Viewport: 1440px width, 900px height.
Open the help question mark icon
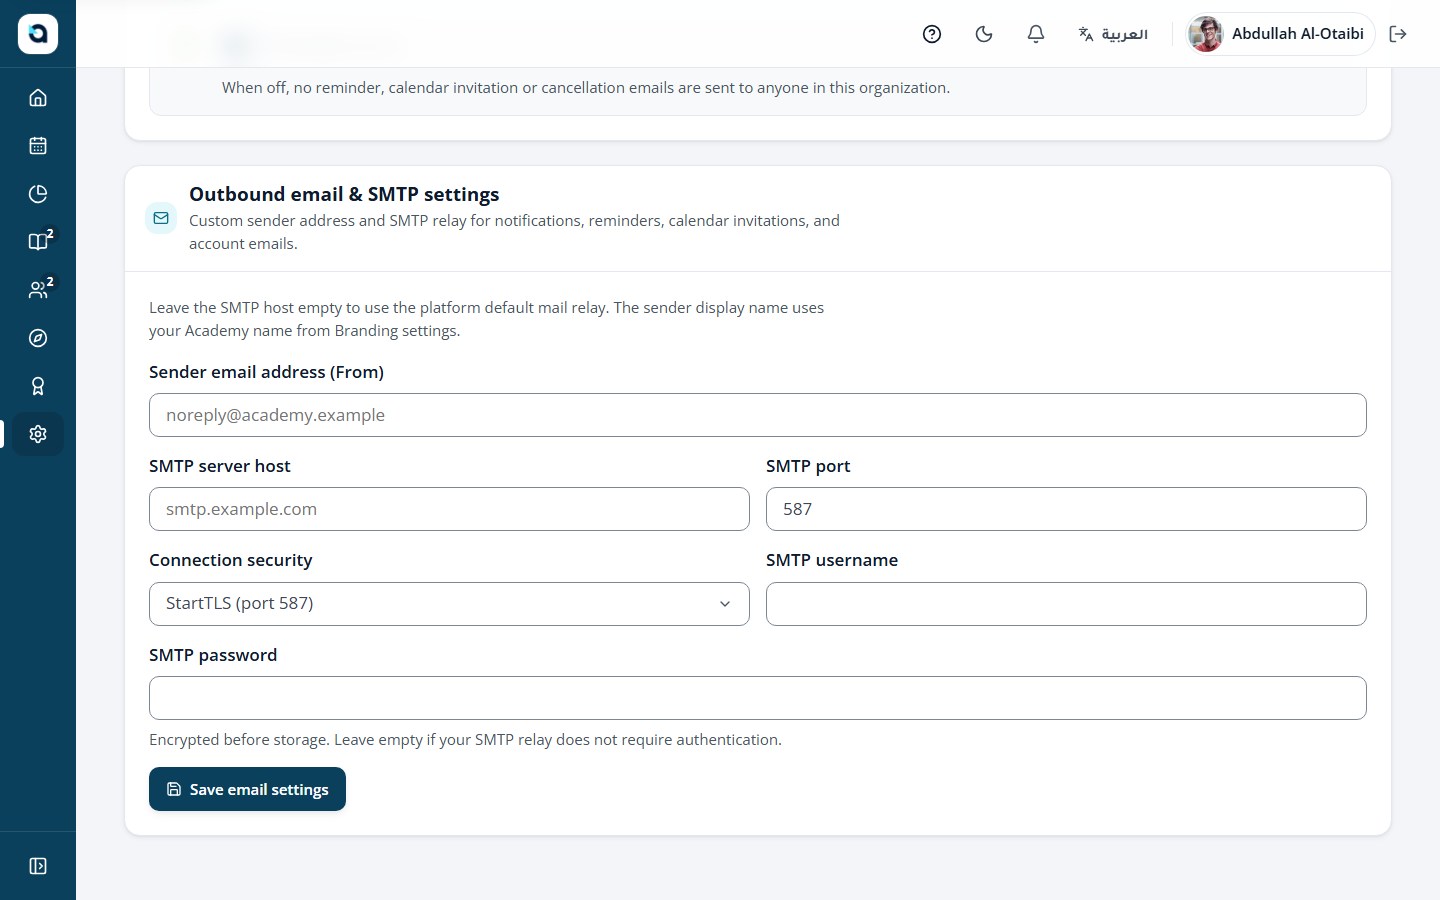pos(932,34)
